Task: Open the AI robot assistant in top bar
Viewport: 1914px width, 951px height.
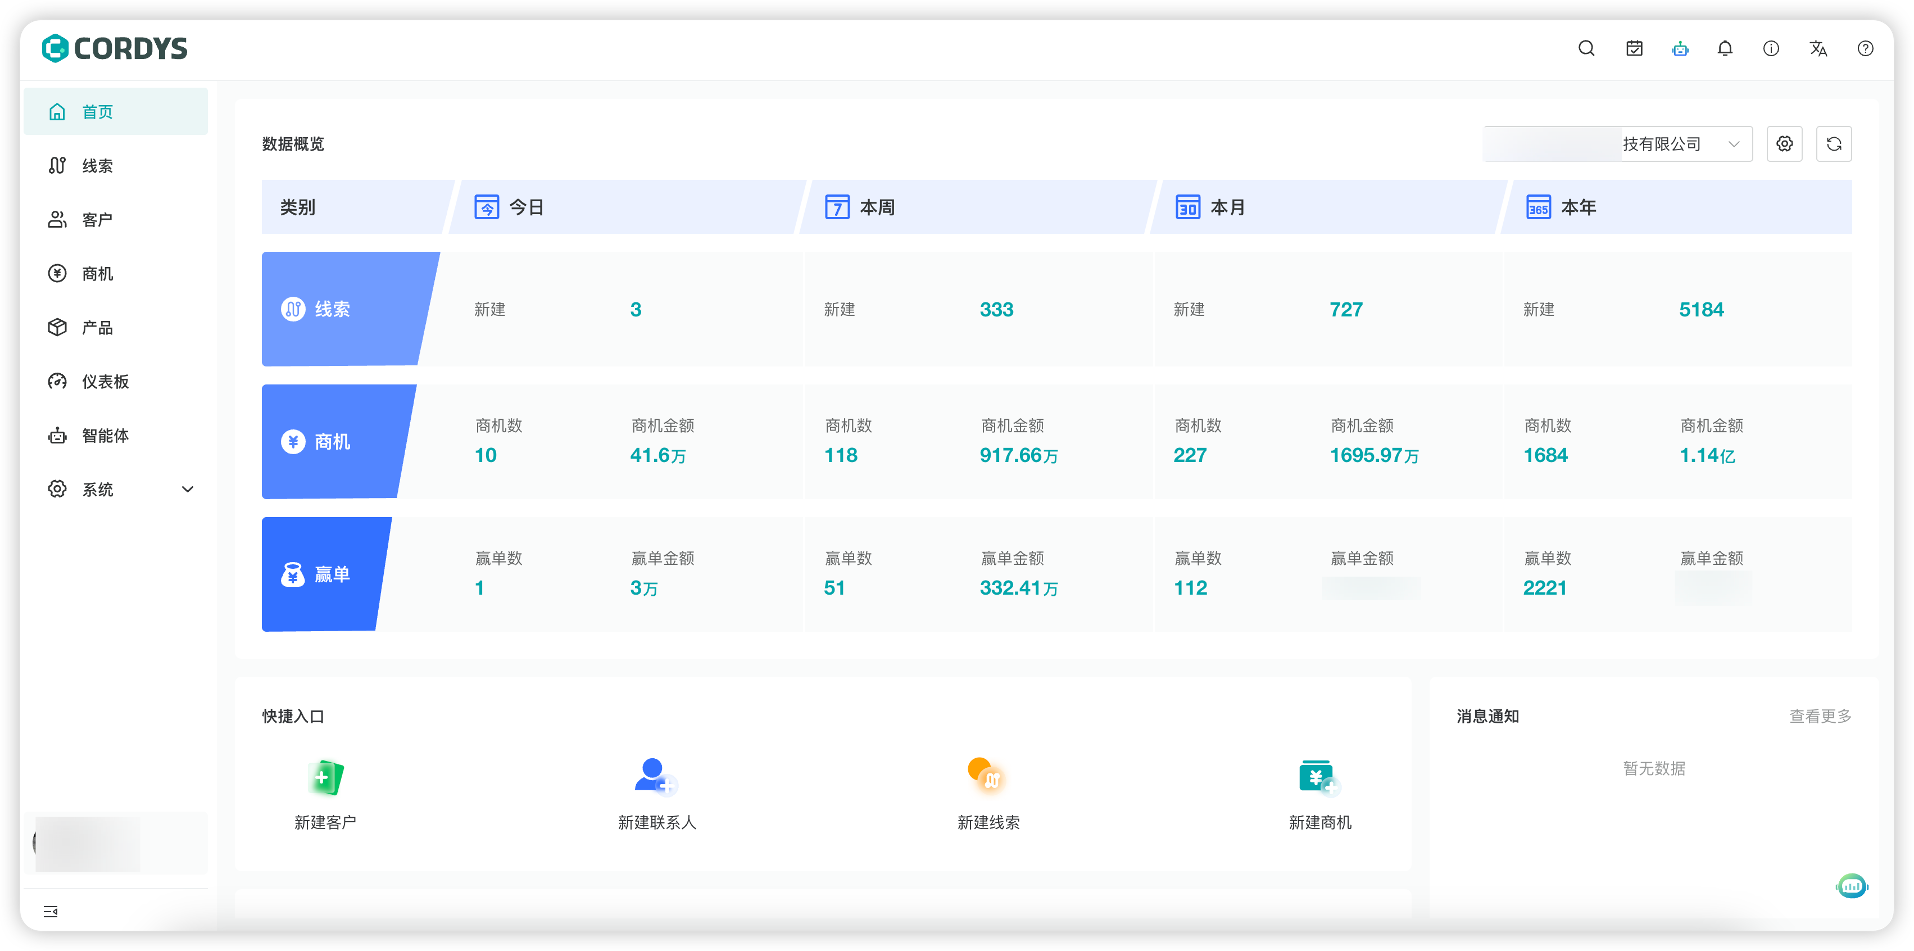Action: [x=1680, y=48]
